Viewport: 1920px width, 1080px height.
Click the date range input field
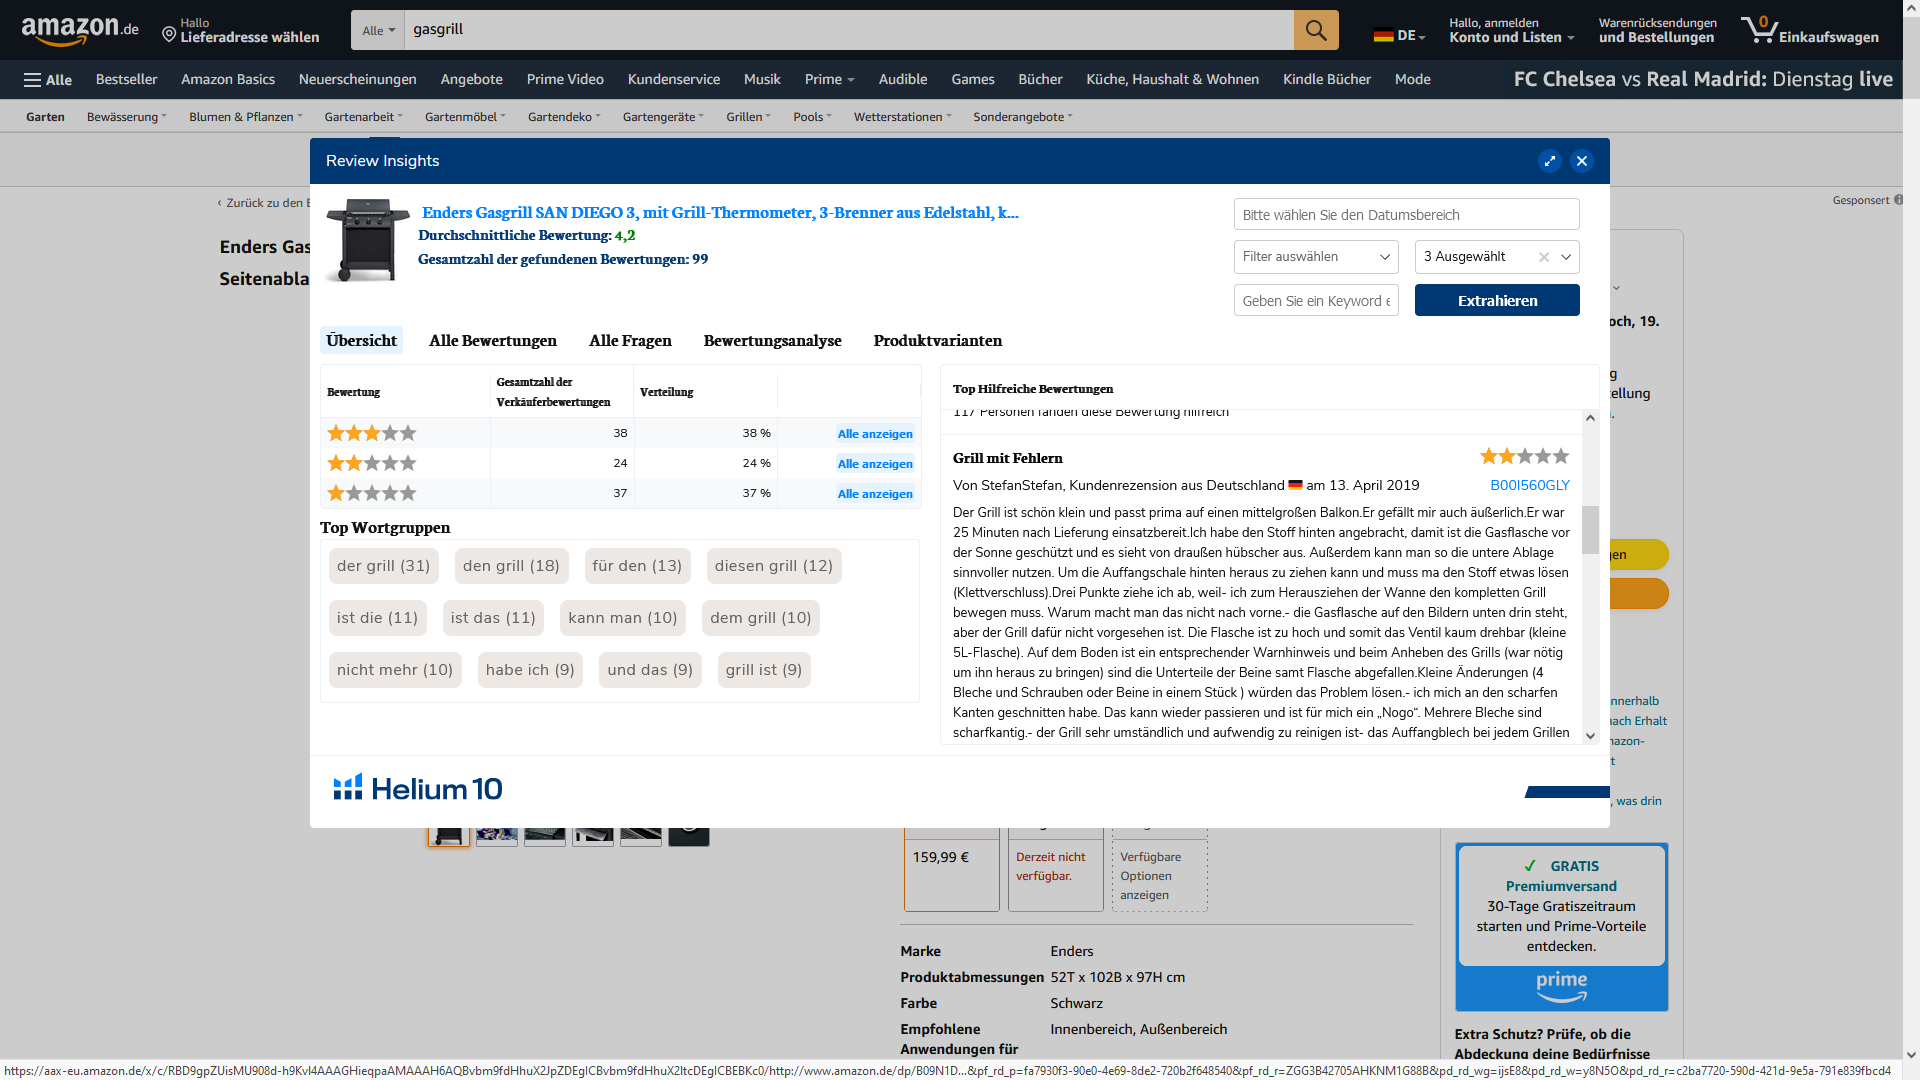point(1406,215)
